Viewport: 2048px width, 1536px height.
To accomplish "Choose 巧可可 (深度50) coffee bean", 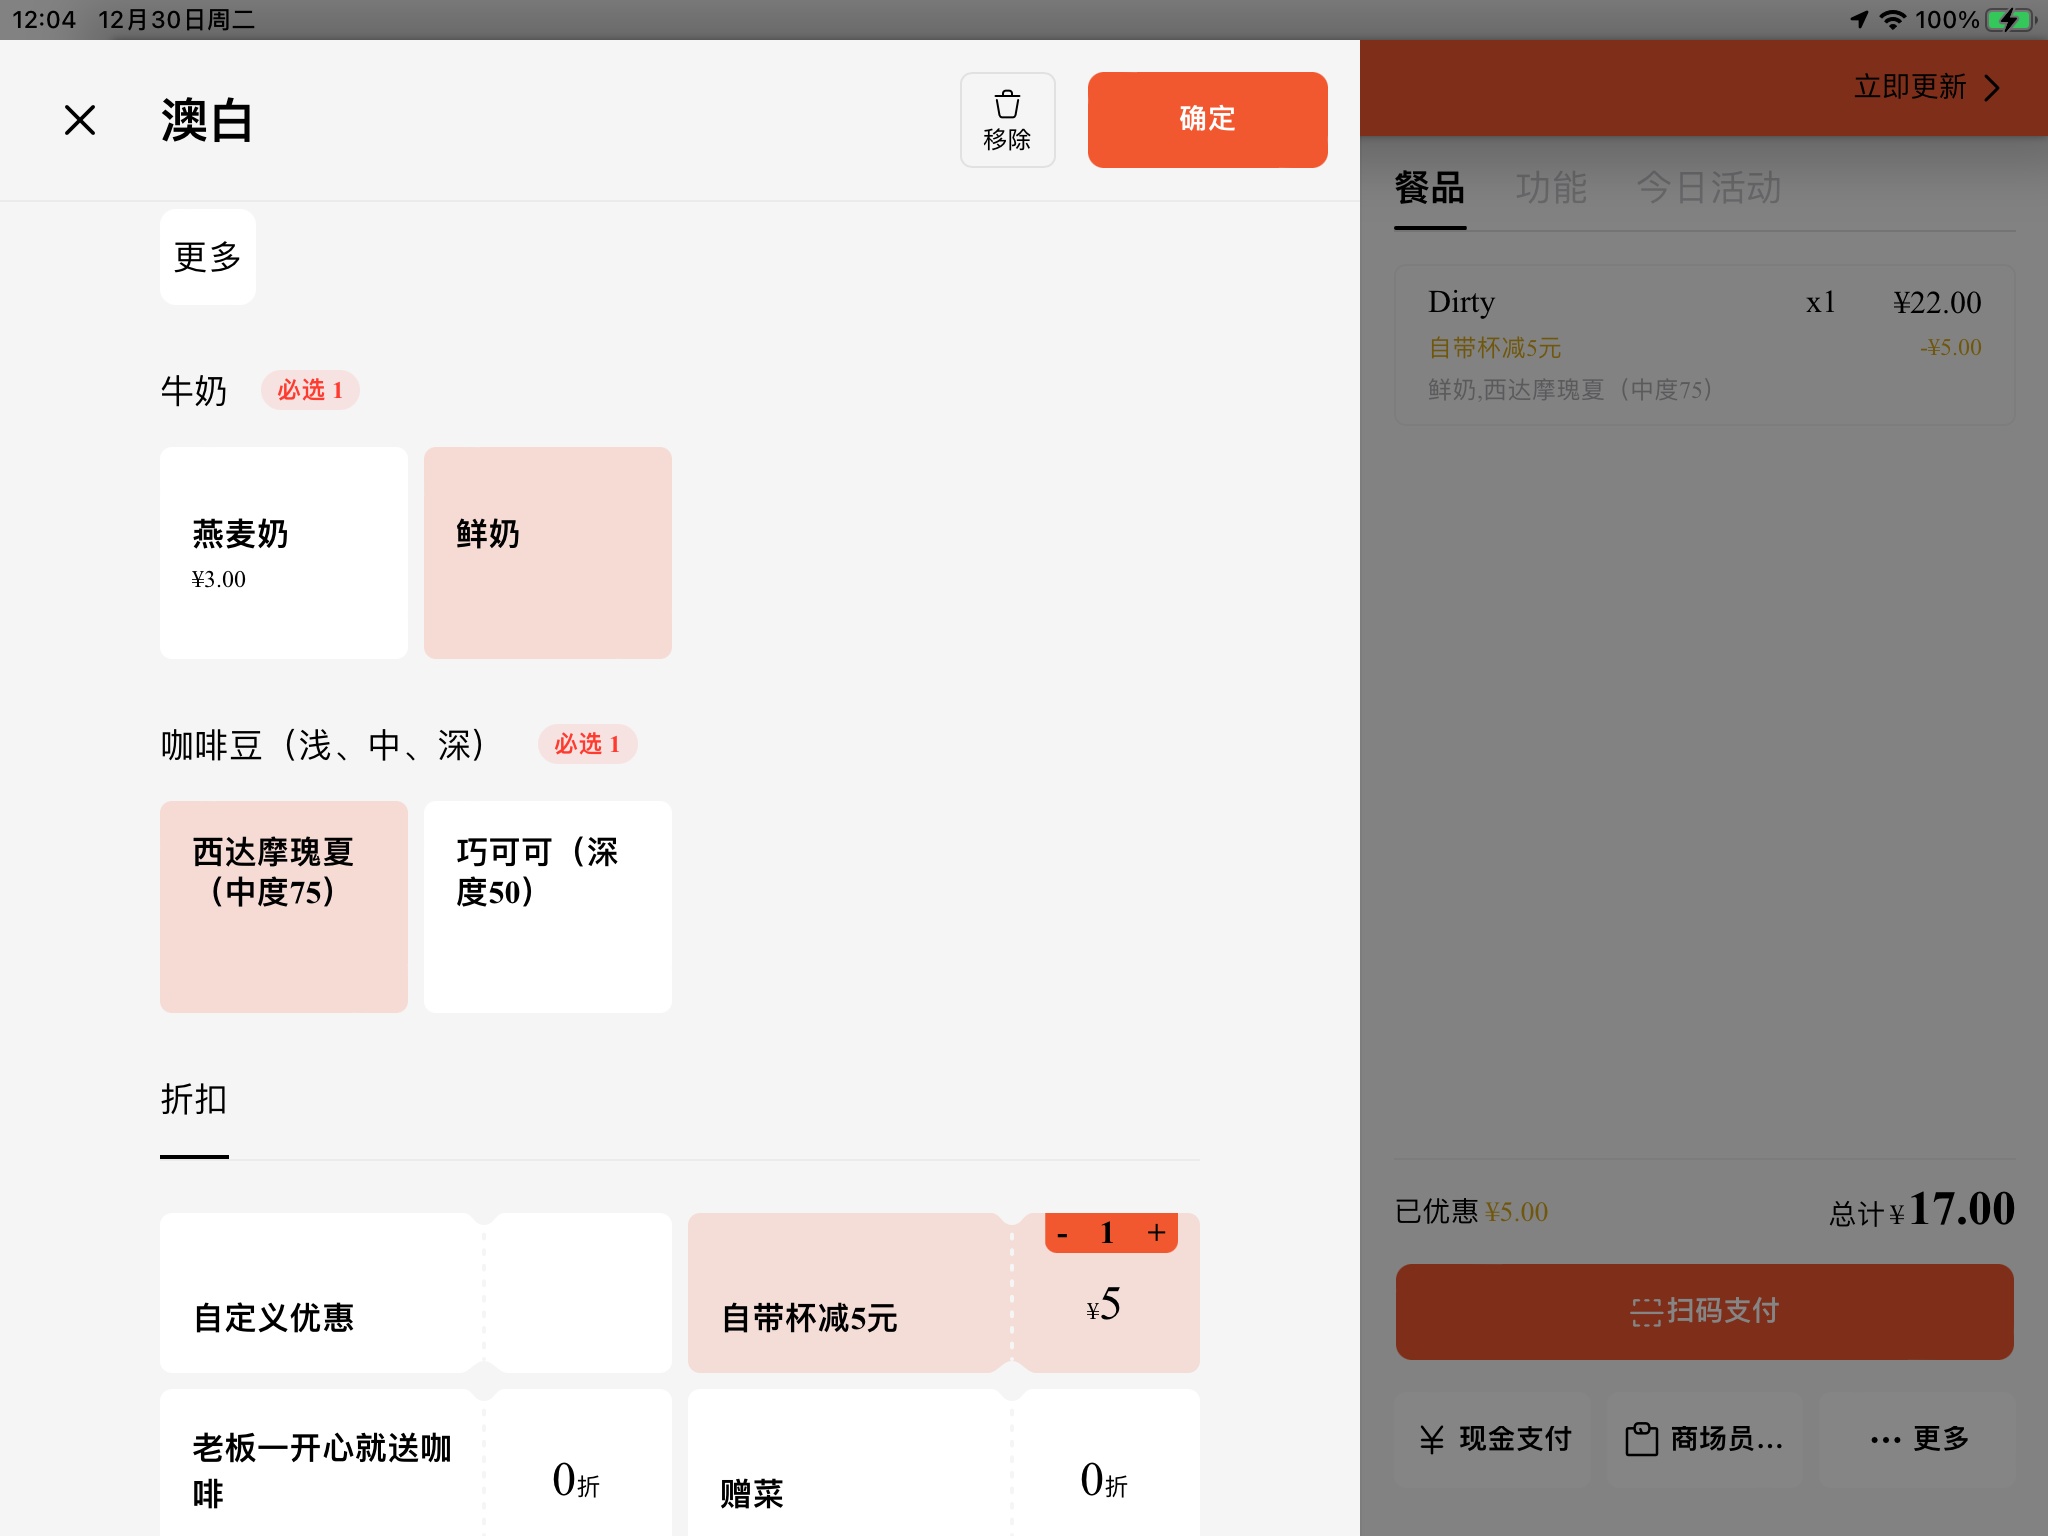I will (547, 906).
